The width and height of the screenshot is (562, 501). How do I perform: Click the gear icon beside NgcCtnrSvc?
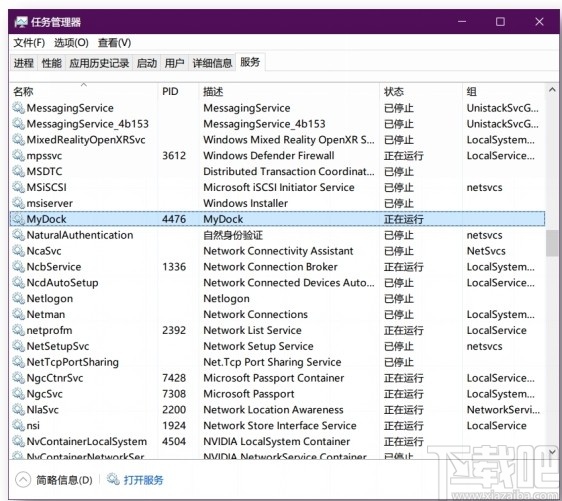point(18,378)
